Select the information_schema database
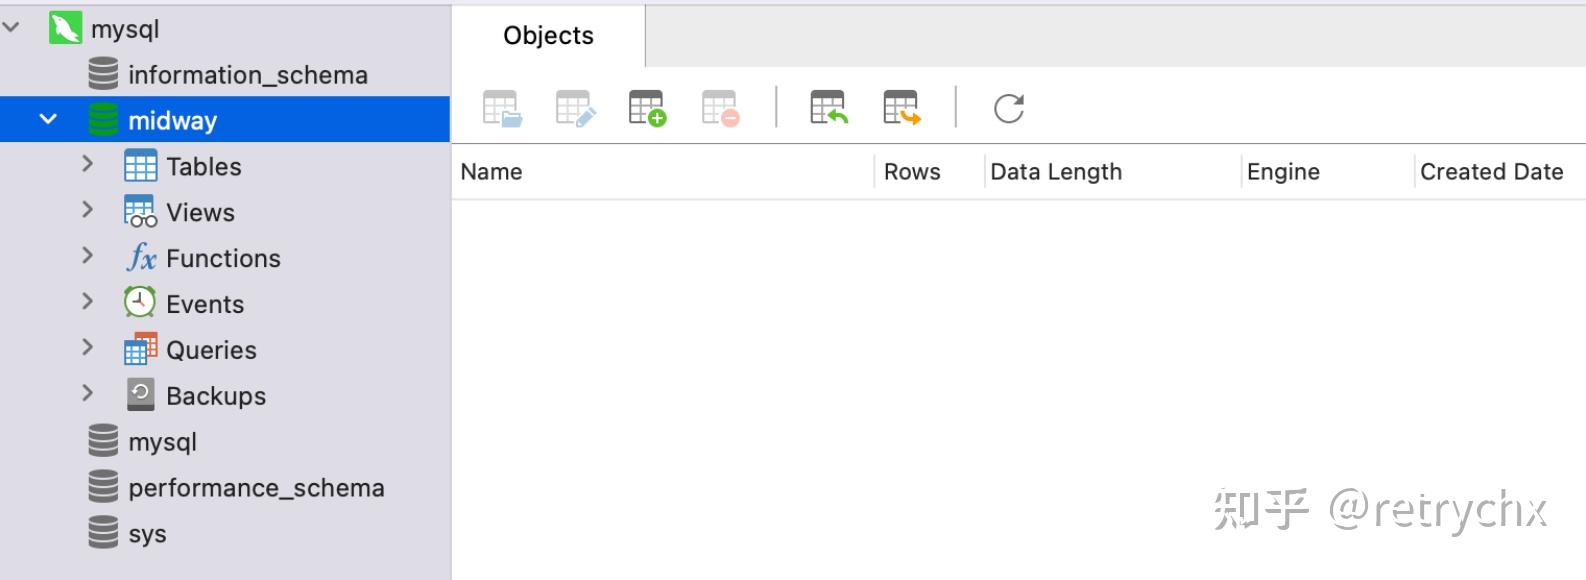Screen dimensions: 1586x580 tap(247, 75)
